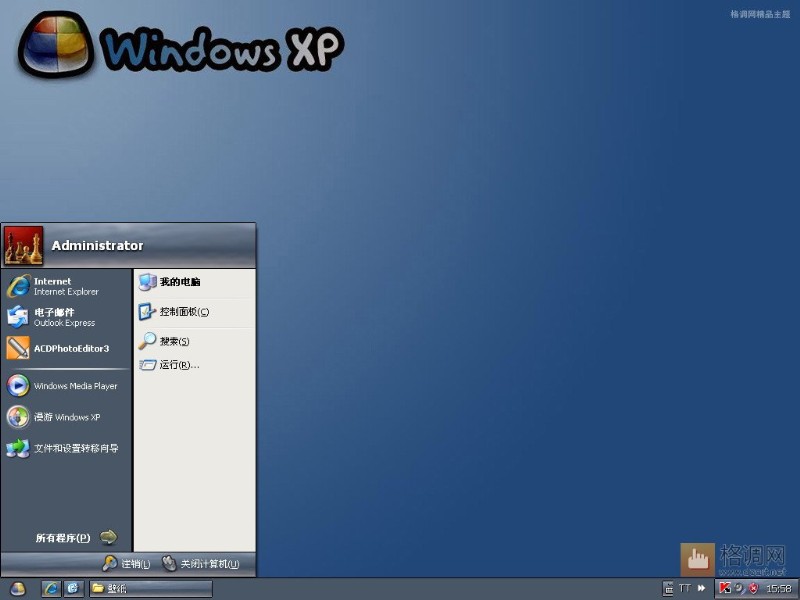Switch to the 壁纸 folder taskbar button

tap(151, 588)
